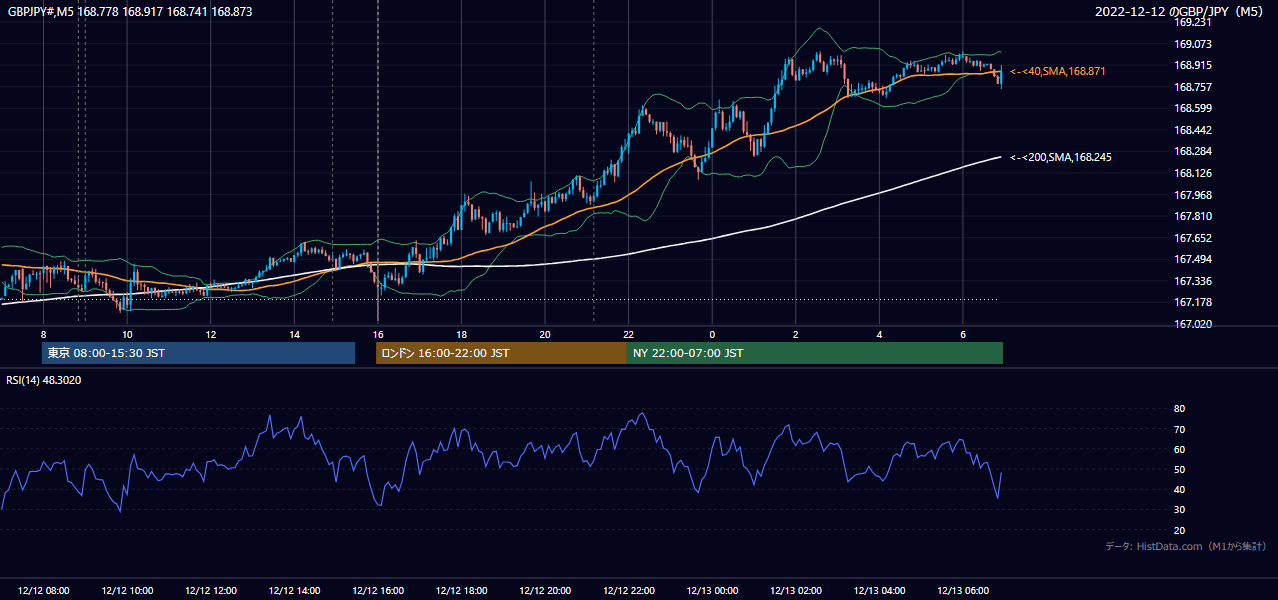Select the NY 22:00-07:00 JST session bar

[x=815, y=353]
